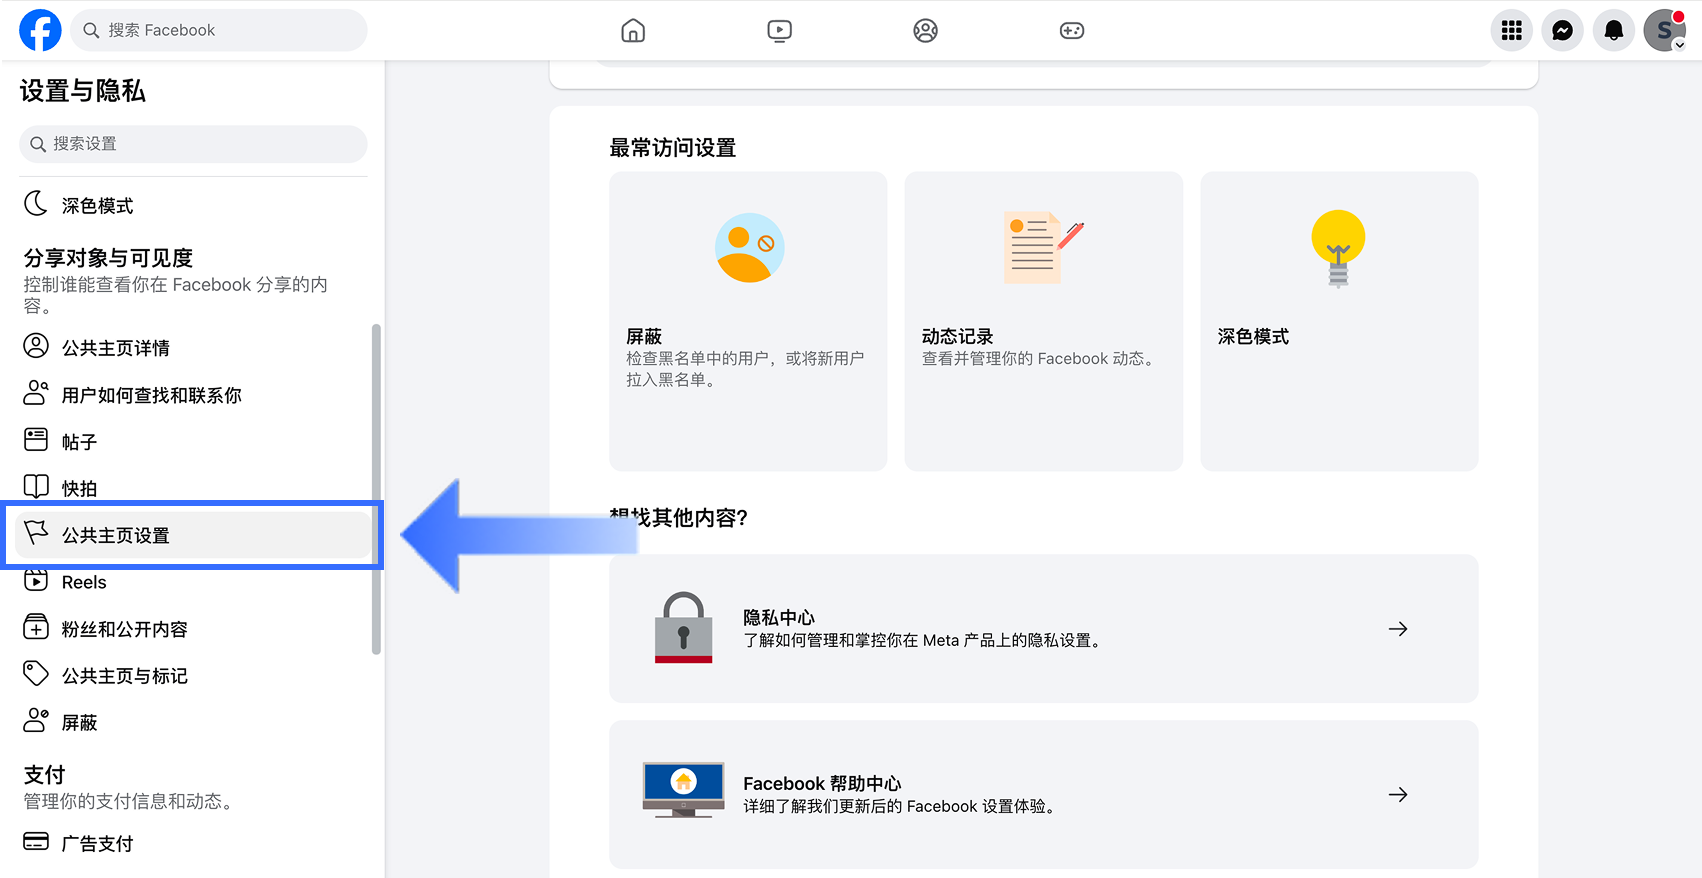Viewport: 1702px width, 878px height.
Task: Open 公共主页设置 in the sidebar
Action: pyautogui.click(x=193, y=535)
